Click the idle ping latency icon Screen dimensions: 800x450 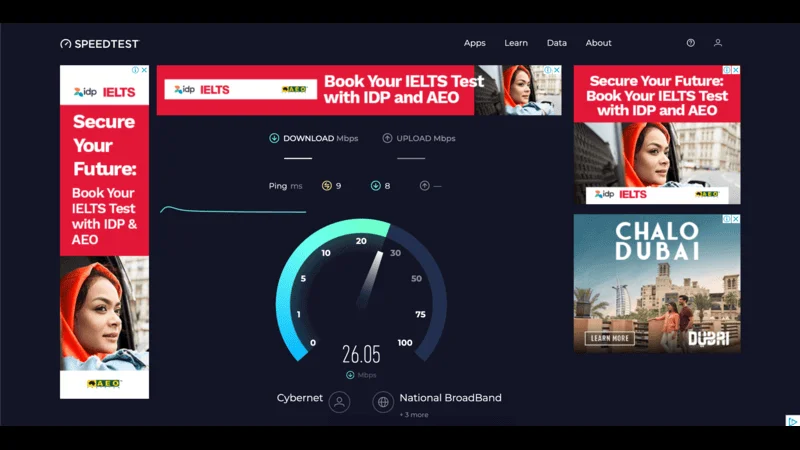pyautogui.click(x=327, y=186)
